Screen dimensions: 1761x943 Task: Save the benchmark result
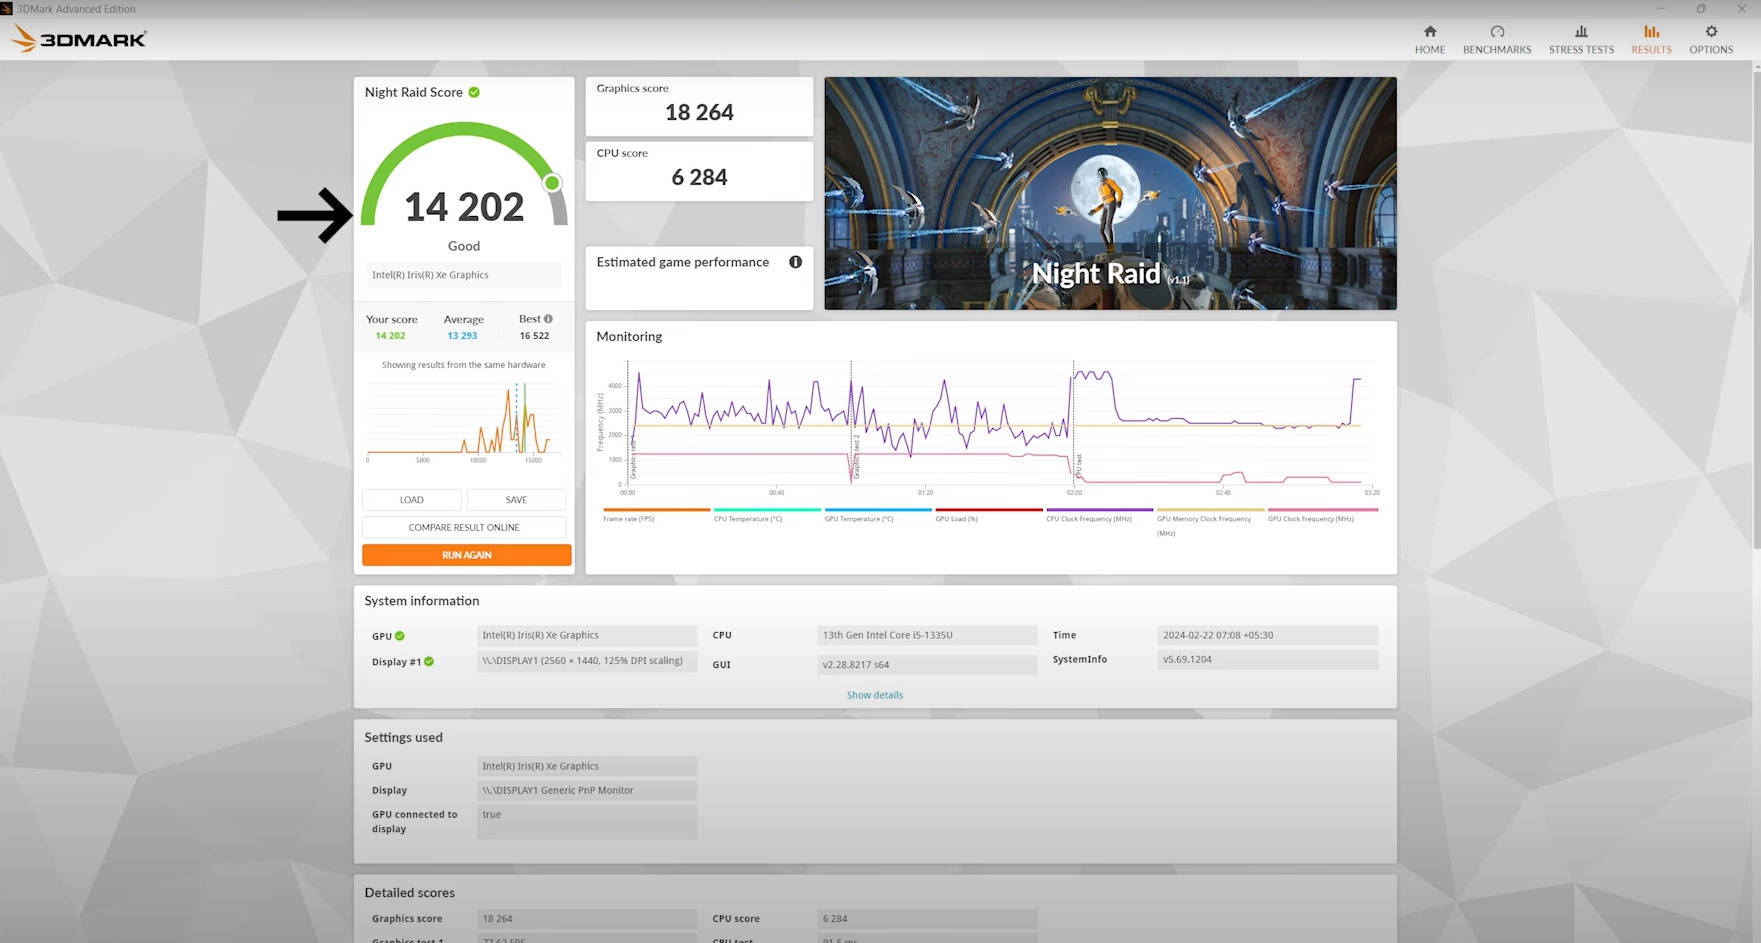(516, 500)
